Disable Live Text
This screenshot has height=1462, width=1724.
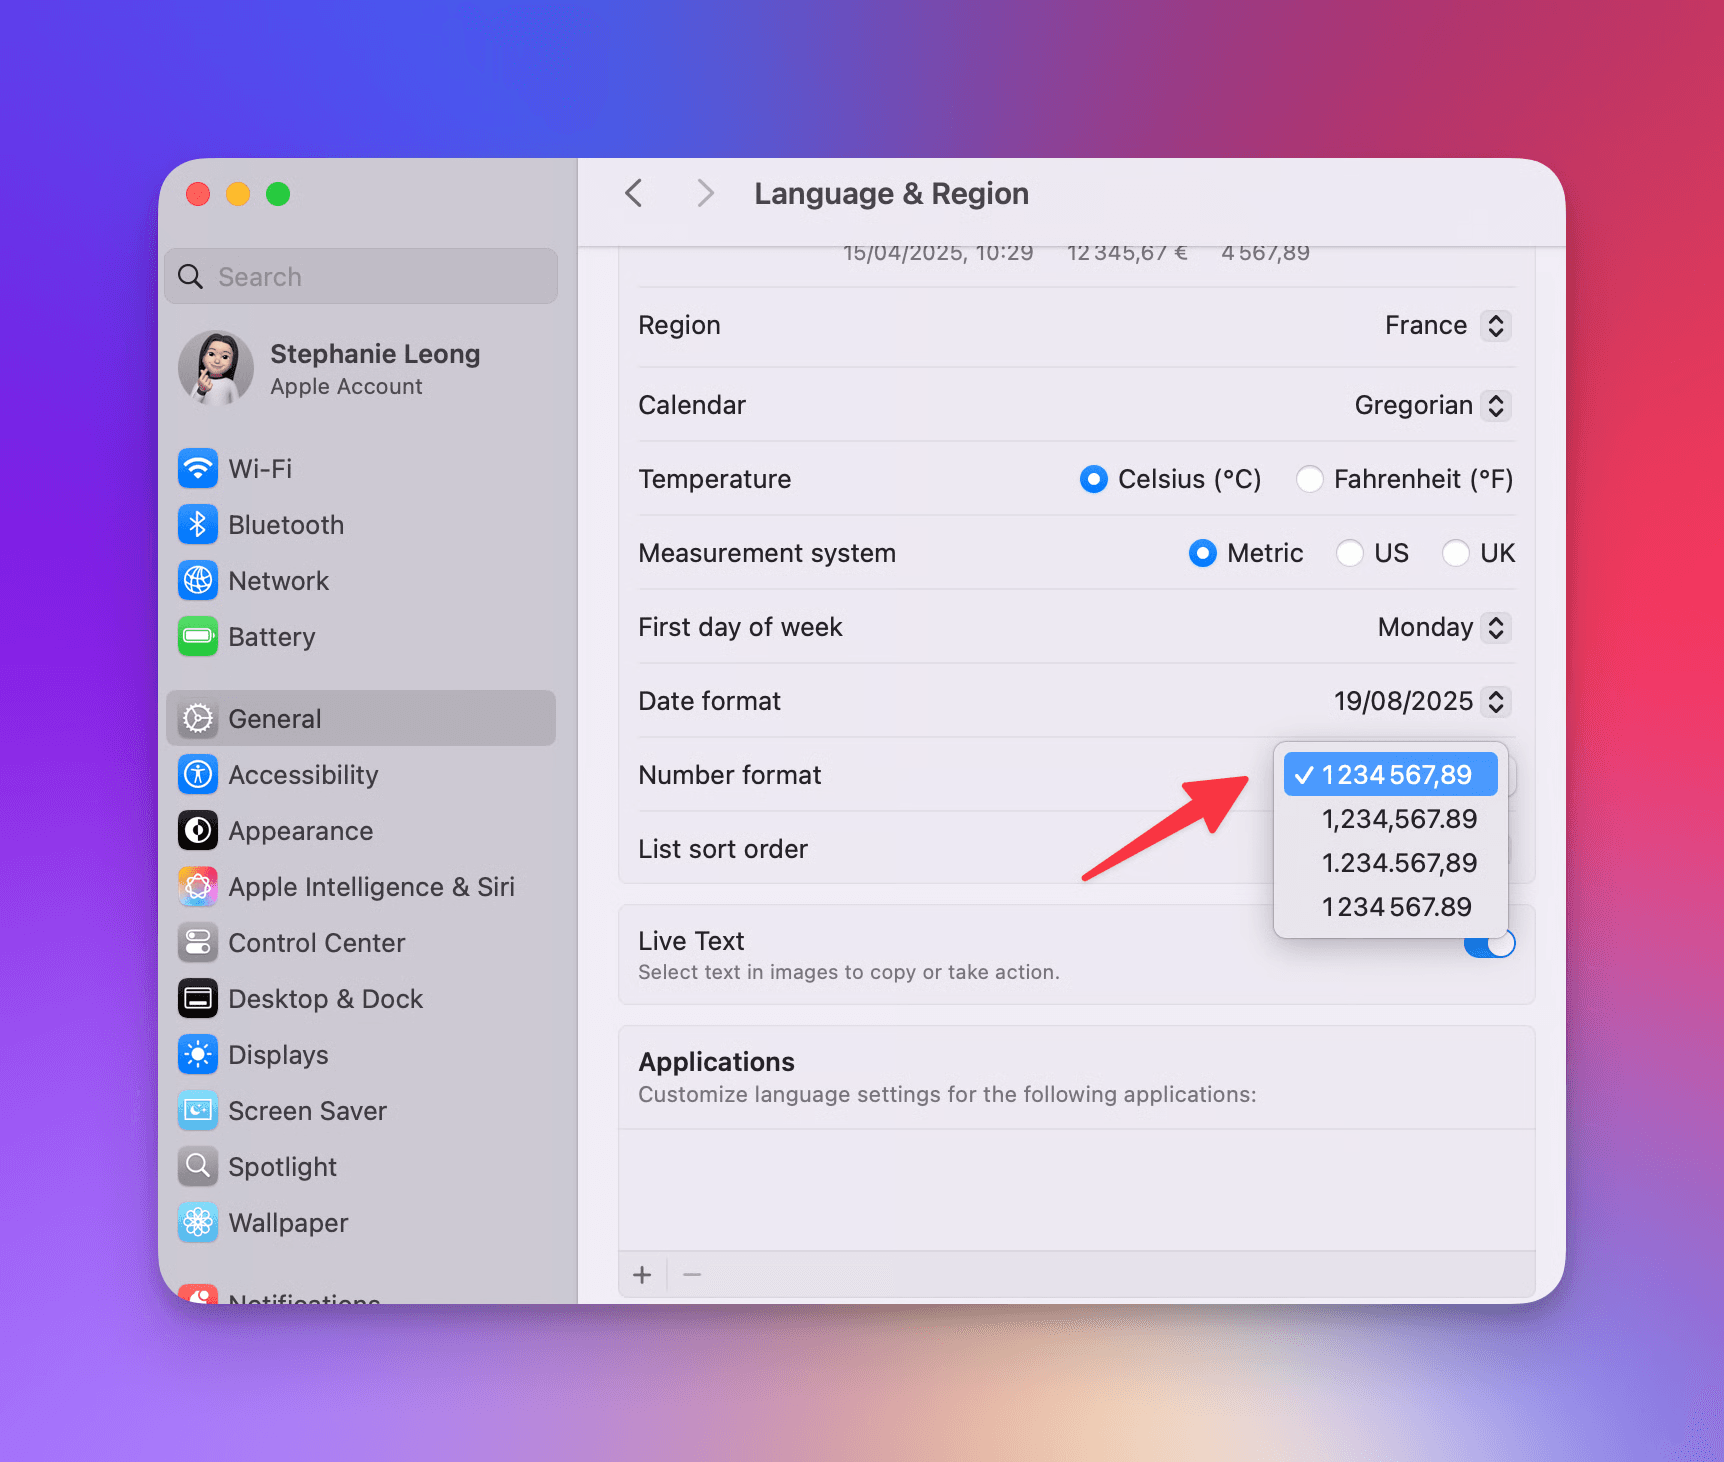pyautogui.click(x=1490, y=941)
